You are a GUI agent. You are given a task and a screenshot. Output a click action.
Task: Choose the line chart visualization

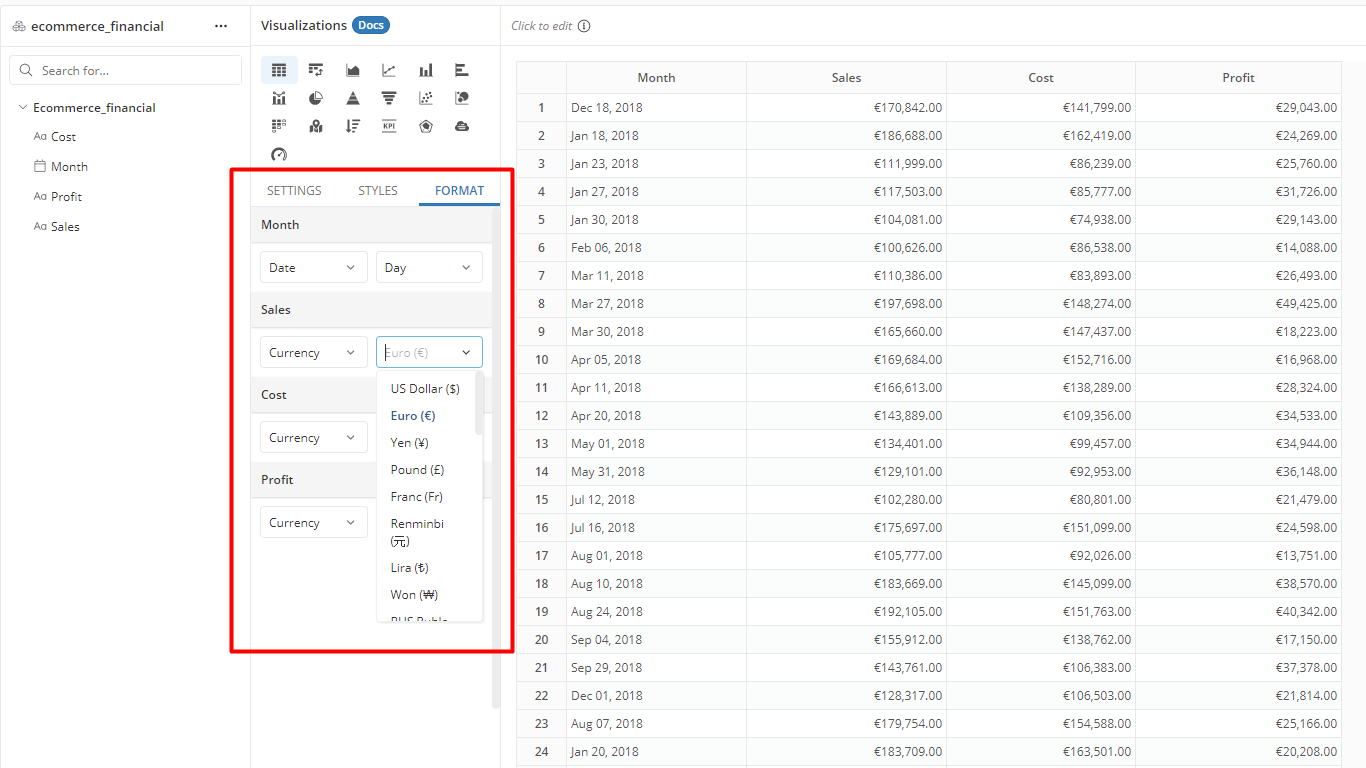pos(389,69)
